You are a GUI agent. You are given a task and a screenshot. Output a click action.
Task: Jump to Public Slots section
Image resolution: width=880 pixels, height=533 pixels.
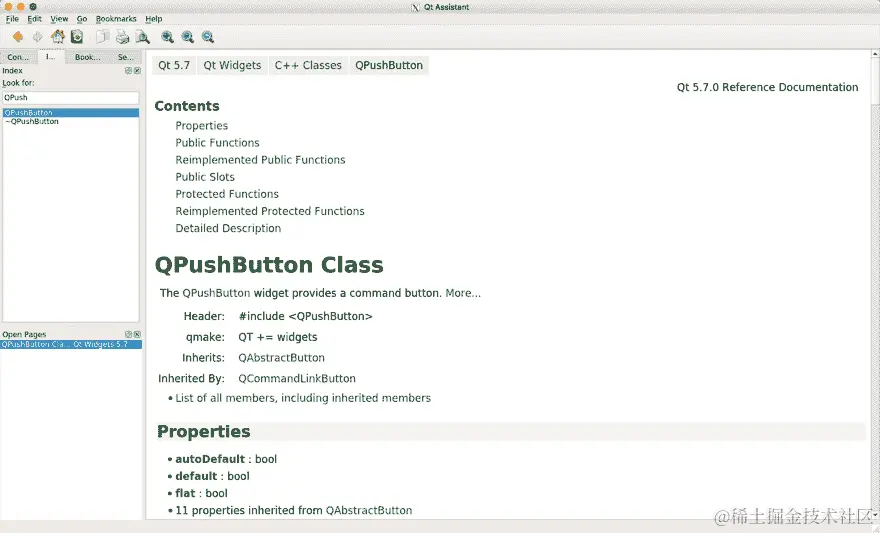(205, 177)
